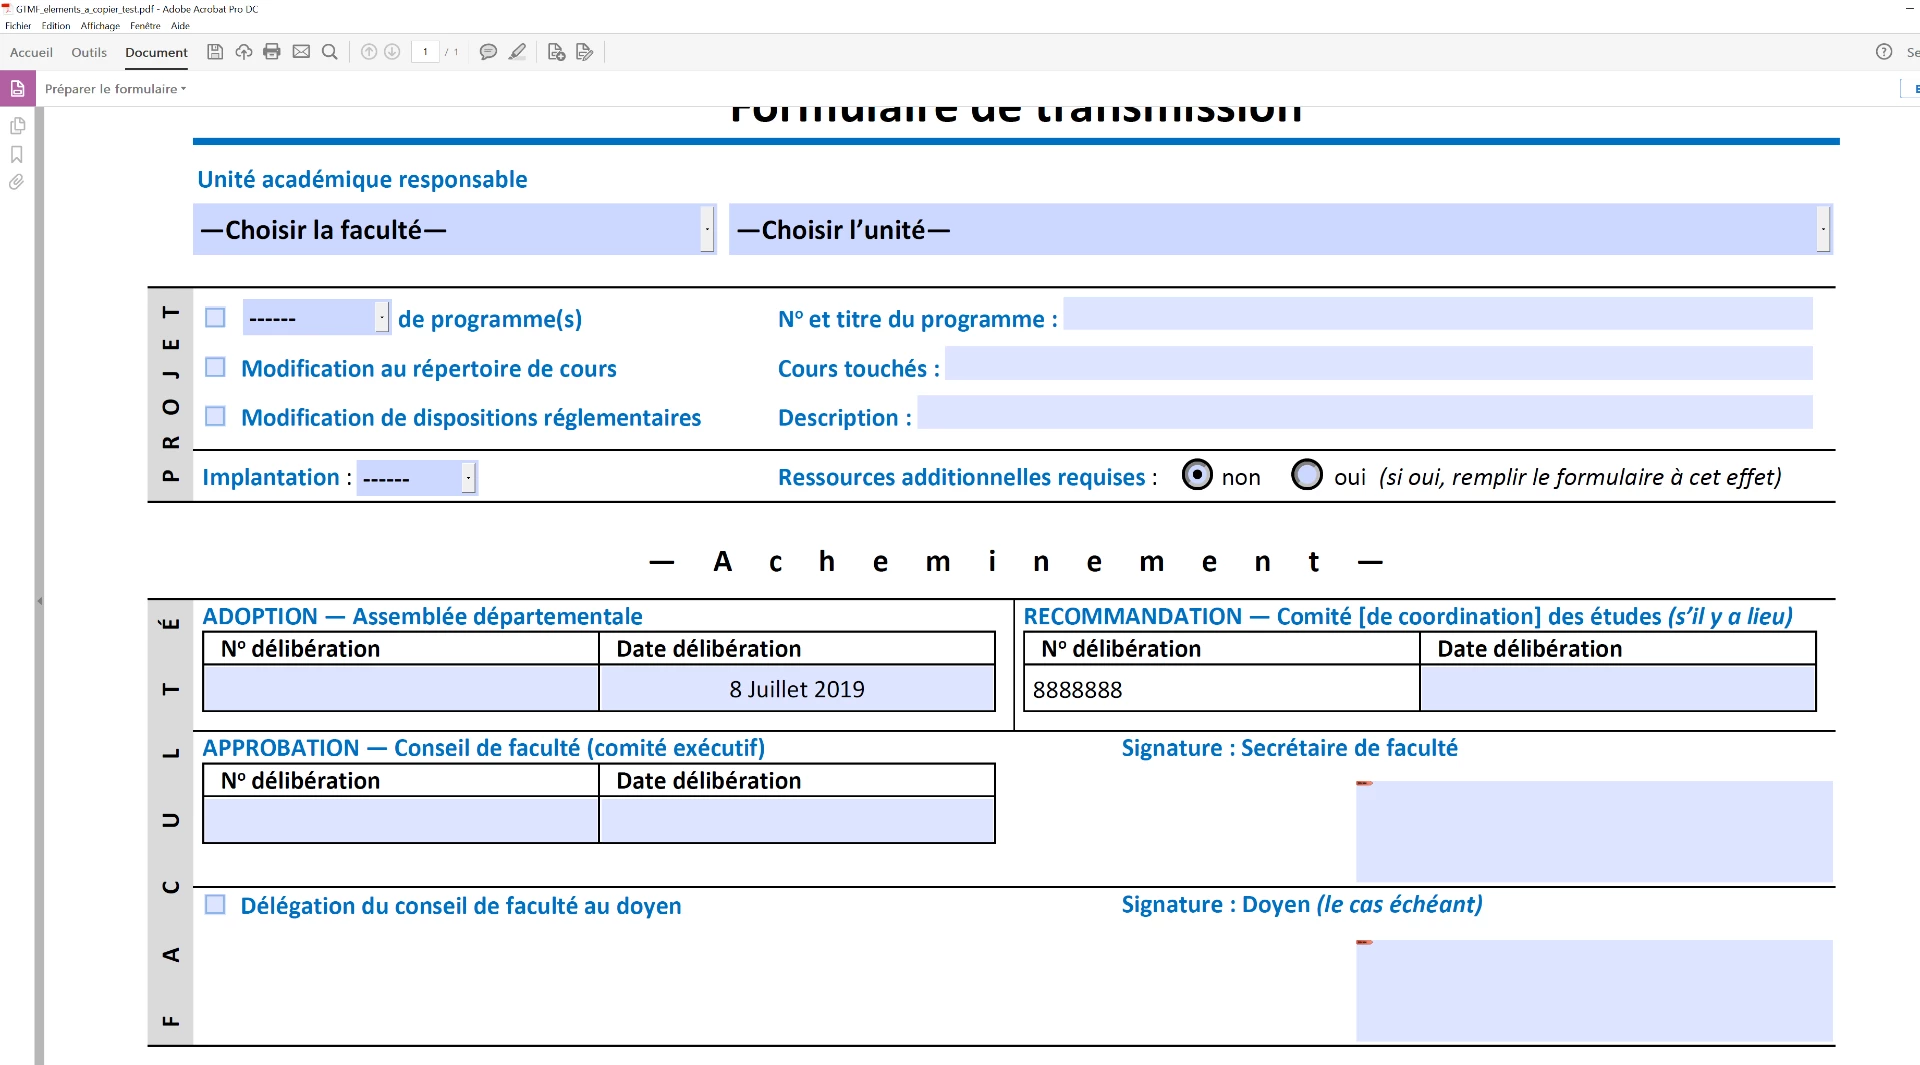Click 'APPROBATION — Conseil de faculté' heading

(x=483, y=748)
